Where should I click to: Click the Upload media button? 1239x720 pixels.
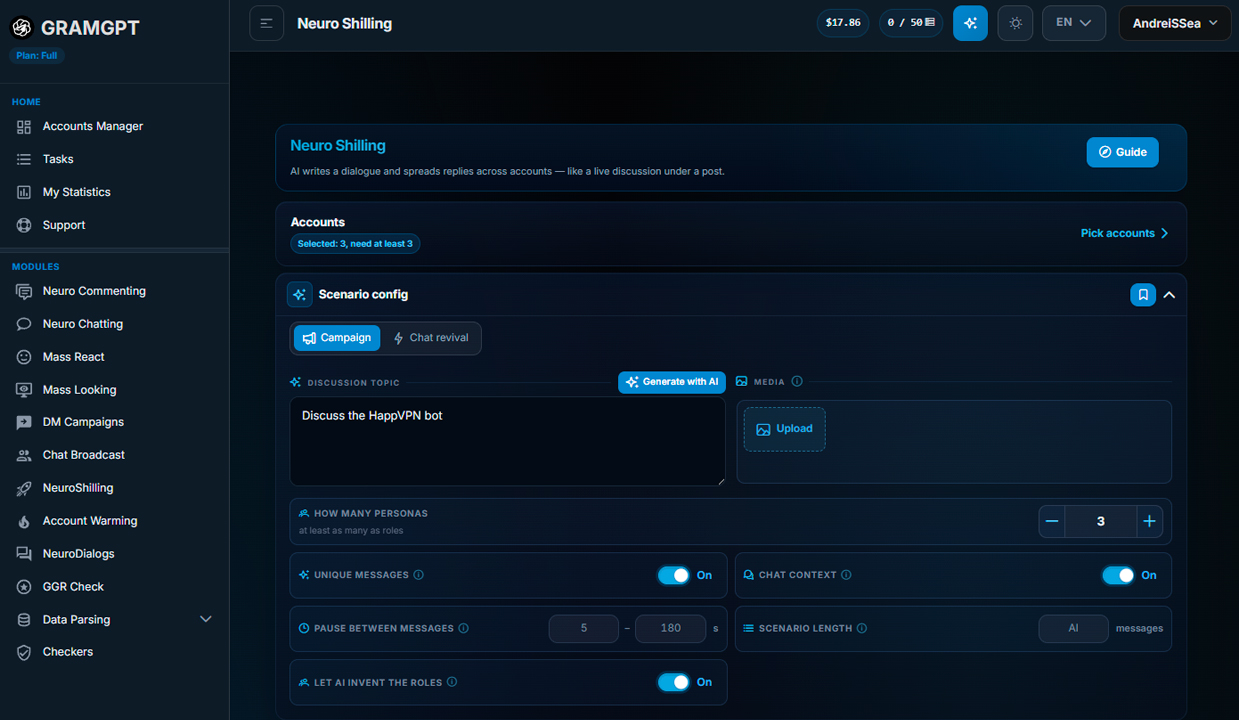(x=784, y=429)
